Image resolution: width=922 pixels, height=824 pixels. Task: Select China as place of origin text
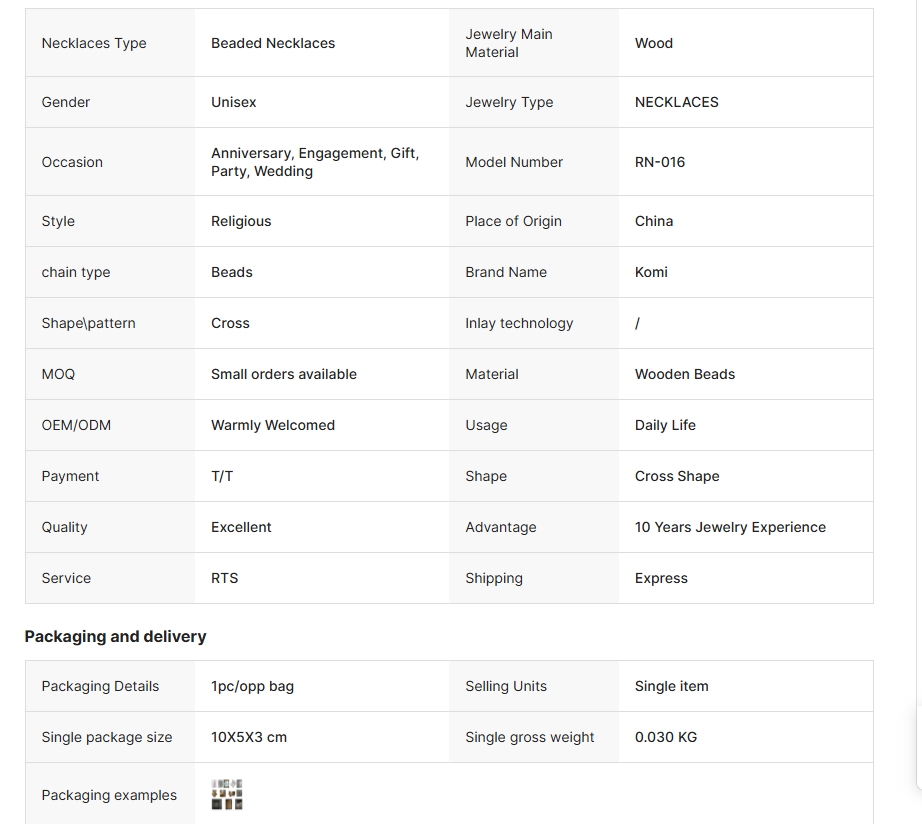point(654,221)
